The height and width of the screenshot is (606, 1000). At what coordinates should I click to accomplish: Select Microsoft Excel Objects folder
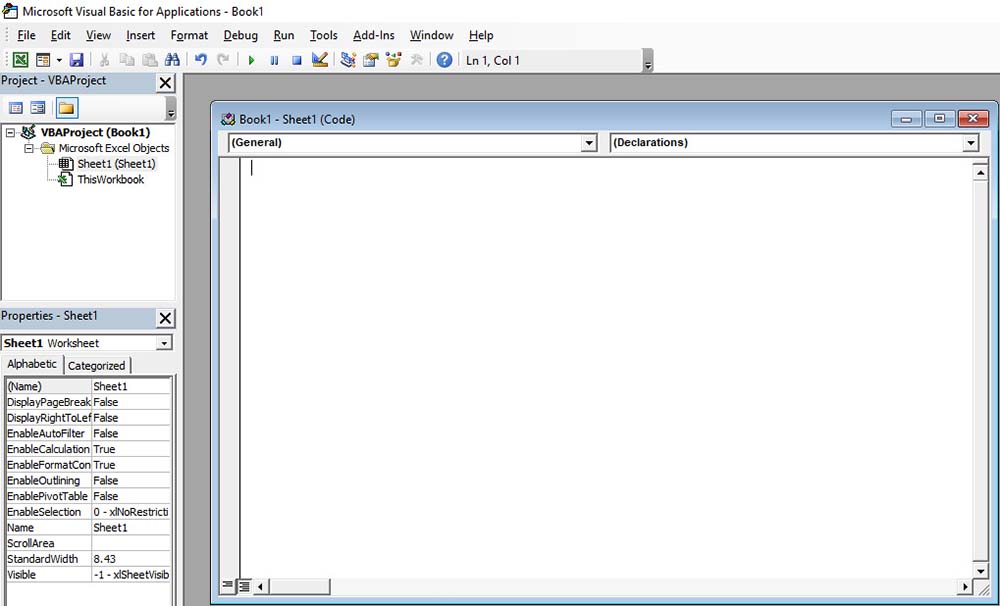tap(114, 148)
